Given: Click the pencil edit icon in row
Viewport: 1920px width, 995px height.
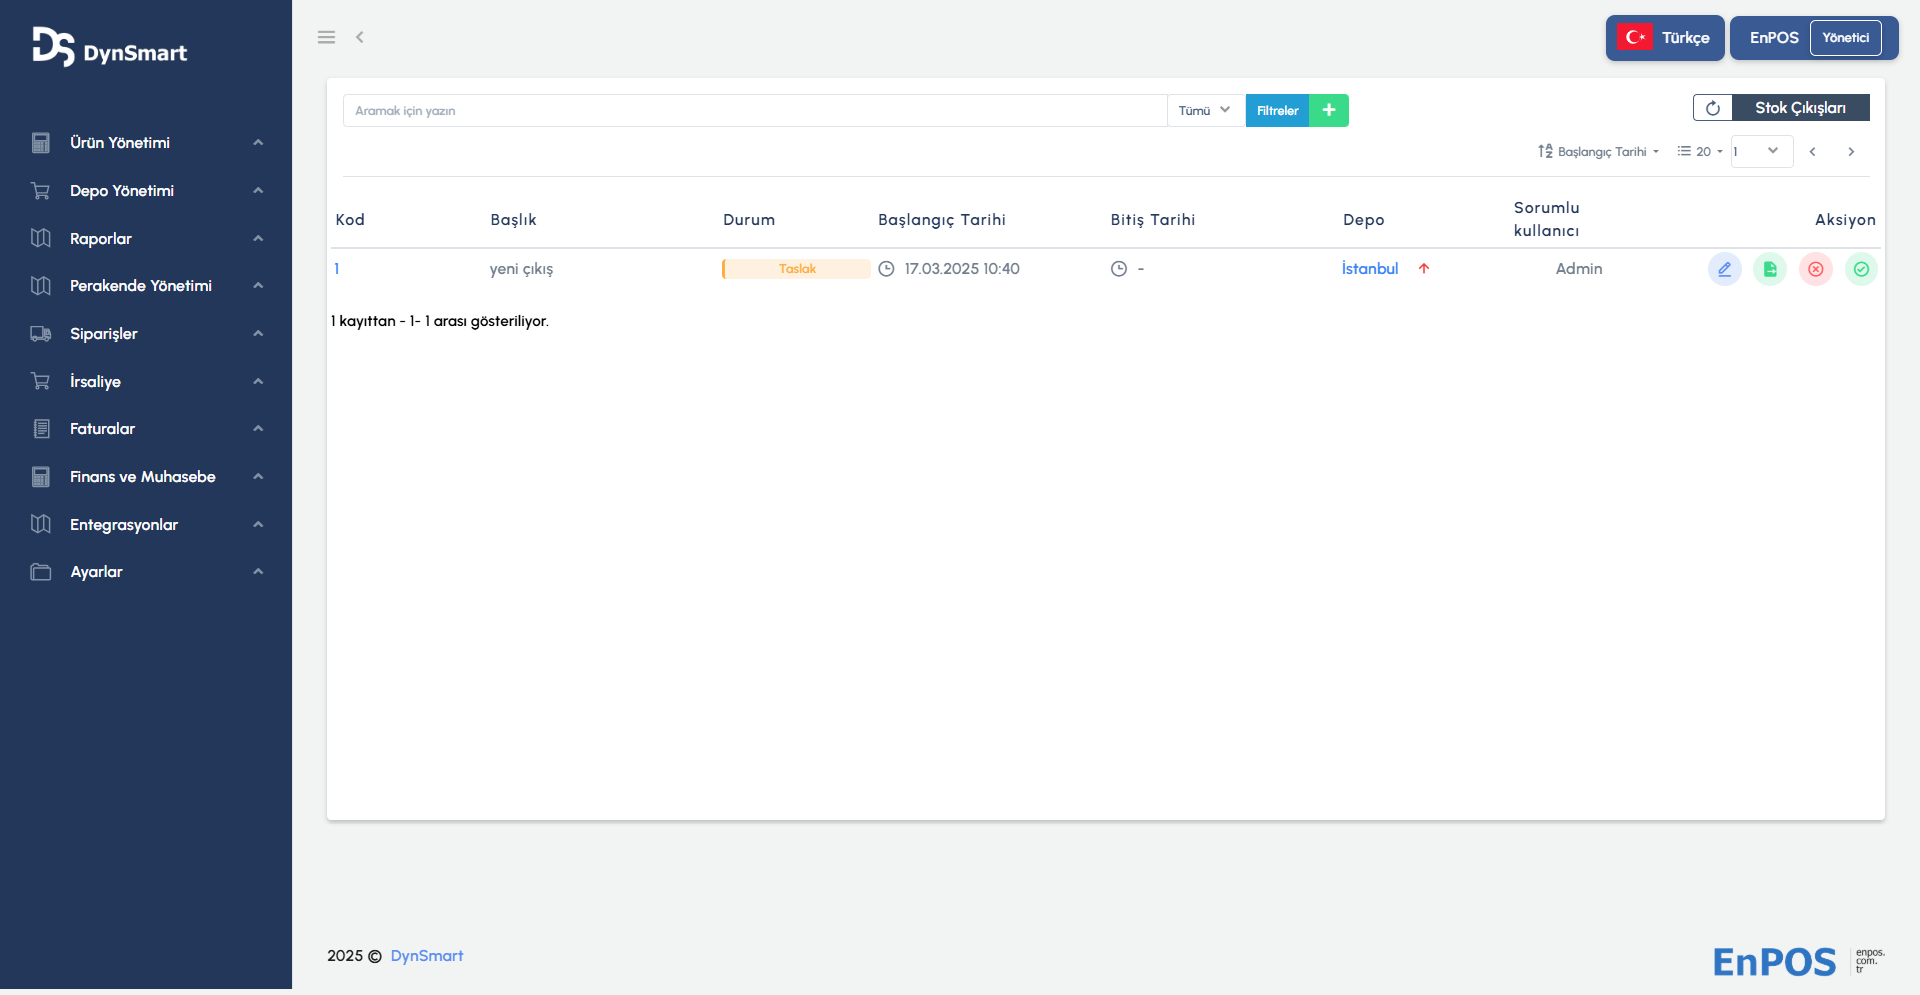Looking at the screenshot, I should coord(1724,269).
